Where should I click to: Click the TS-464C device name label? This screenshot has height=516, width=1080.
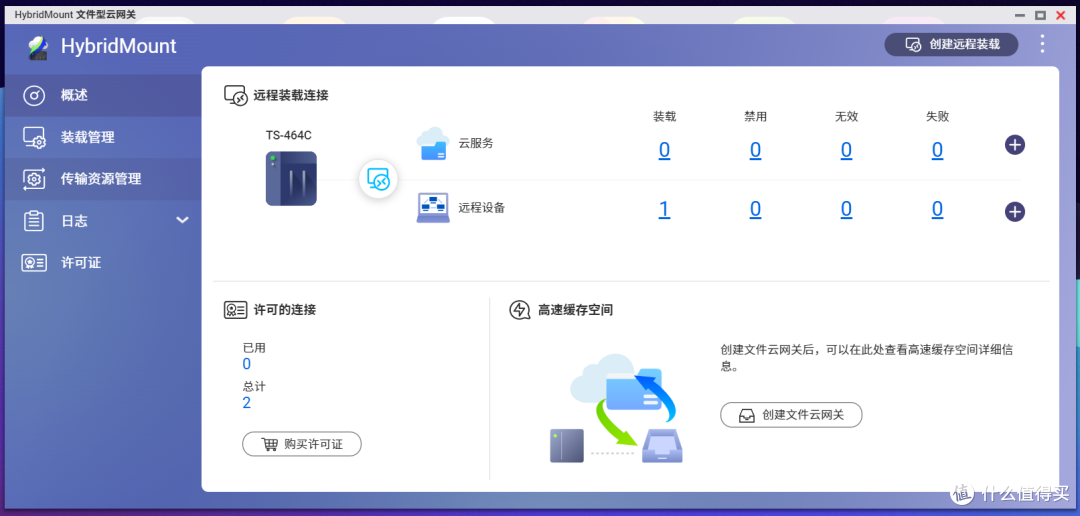click(289, 136)
